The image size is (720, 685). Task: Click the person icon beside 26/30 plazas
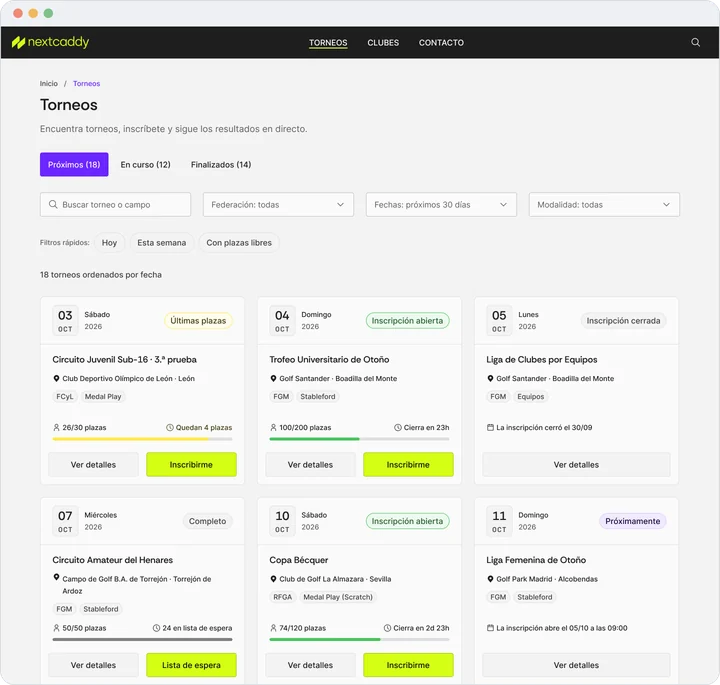click(x=56, y=427)
